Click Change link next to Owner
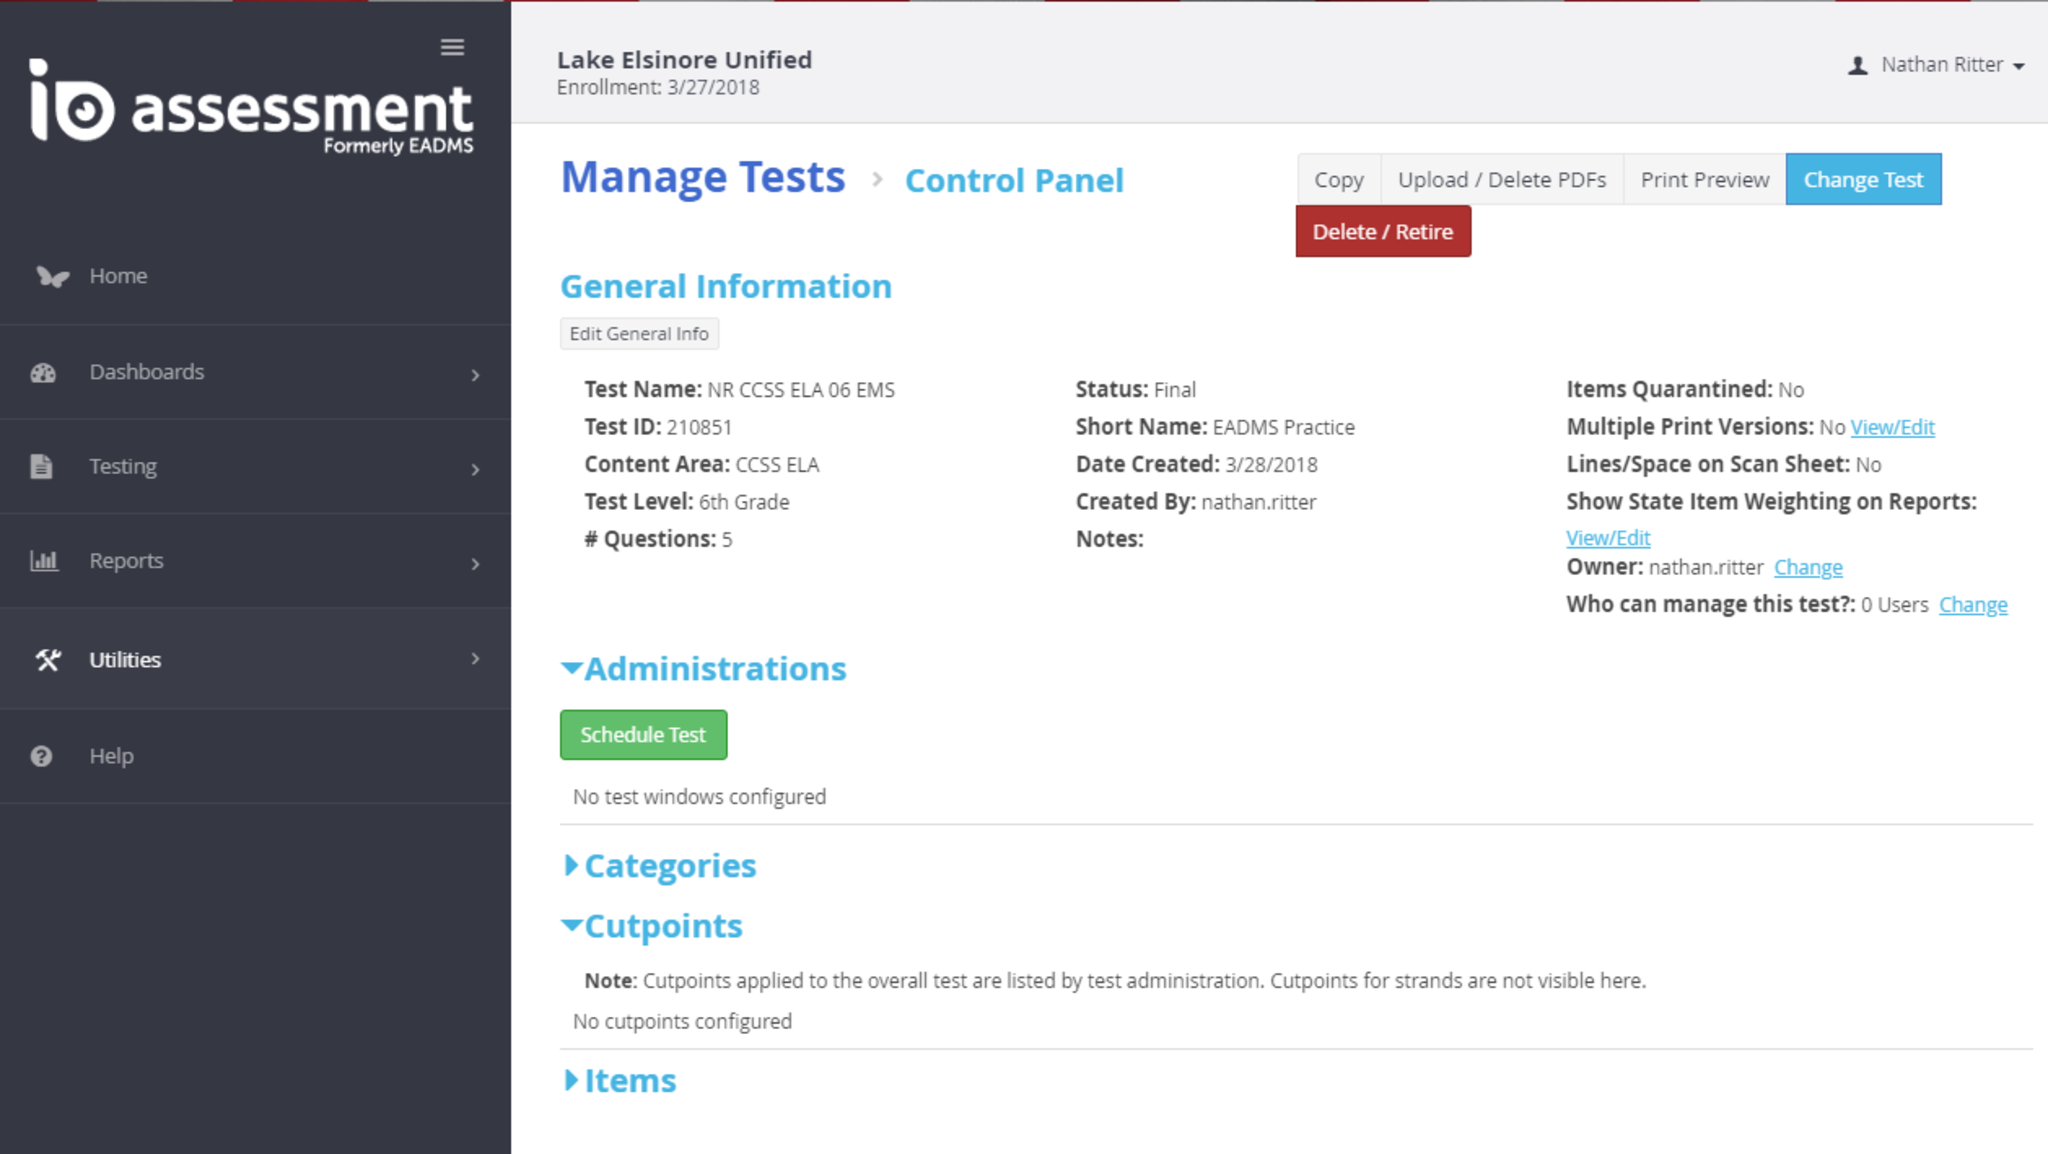The image size is (2048, 1154). [x=1807, y=567]
